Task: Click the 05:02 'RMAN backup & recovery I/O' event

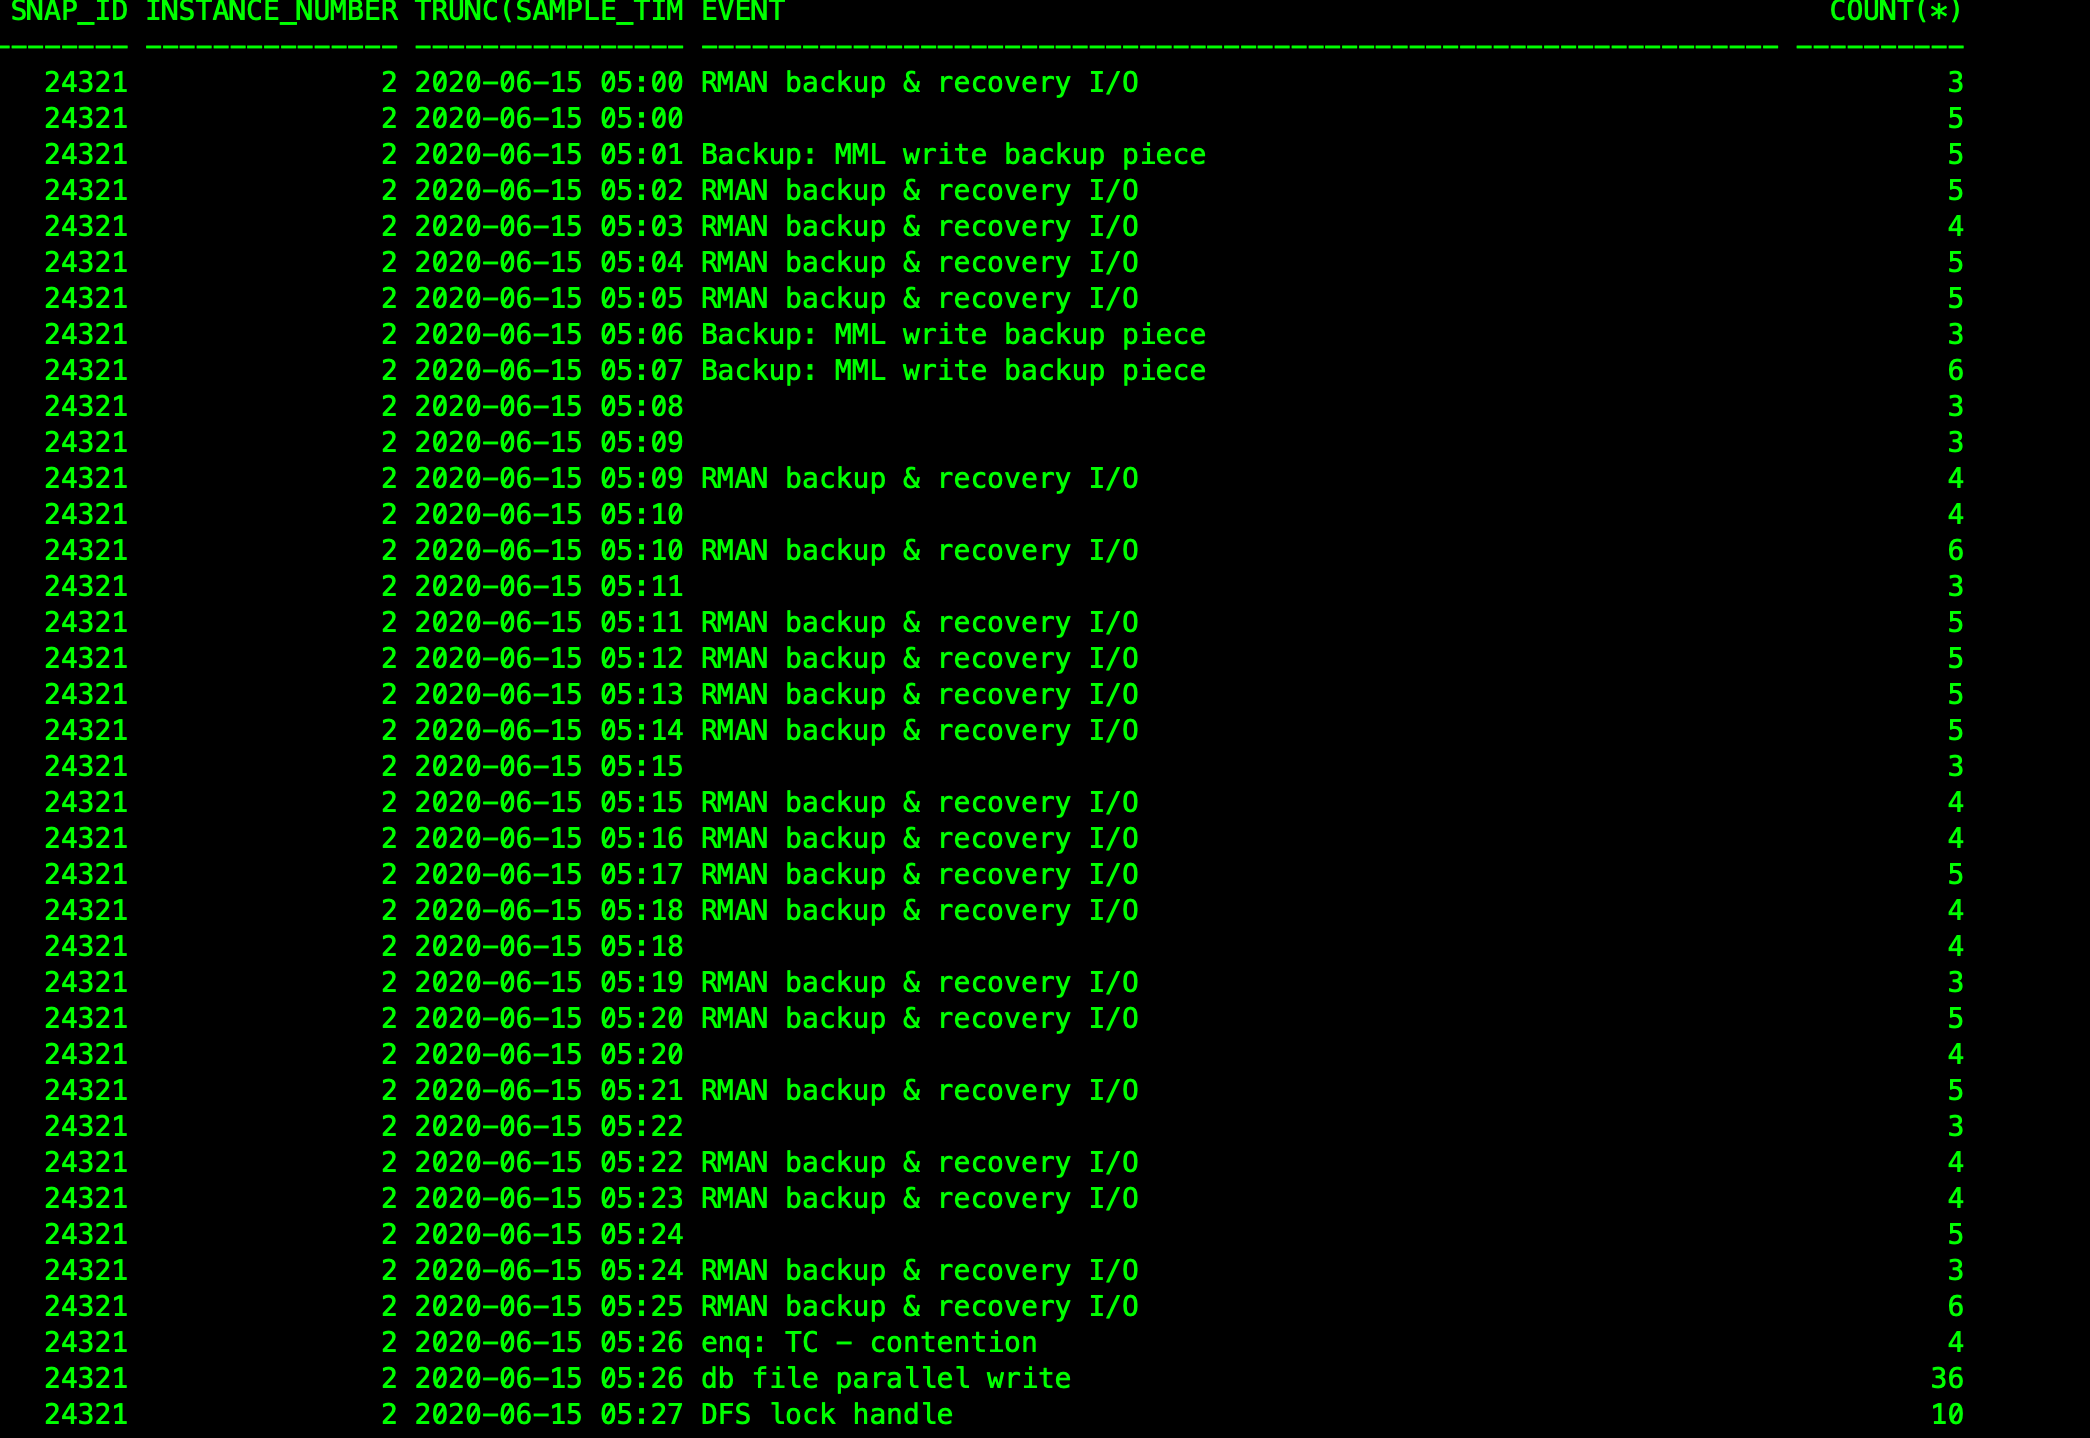Action: tap(919, 190)
